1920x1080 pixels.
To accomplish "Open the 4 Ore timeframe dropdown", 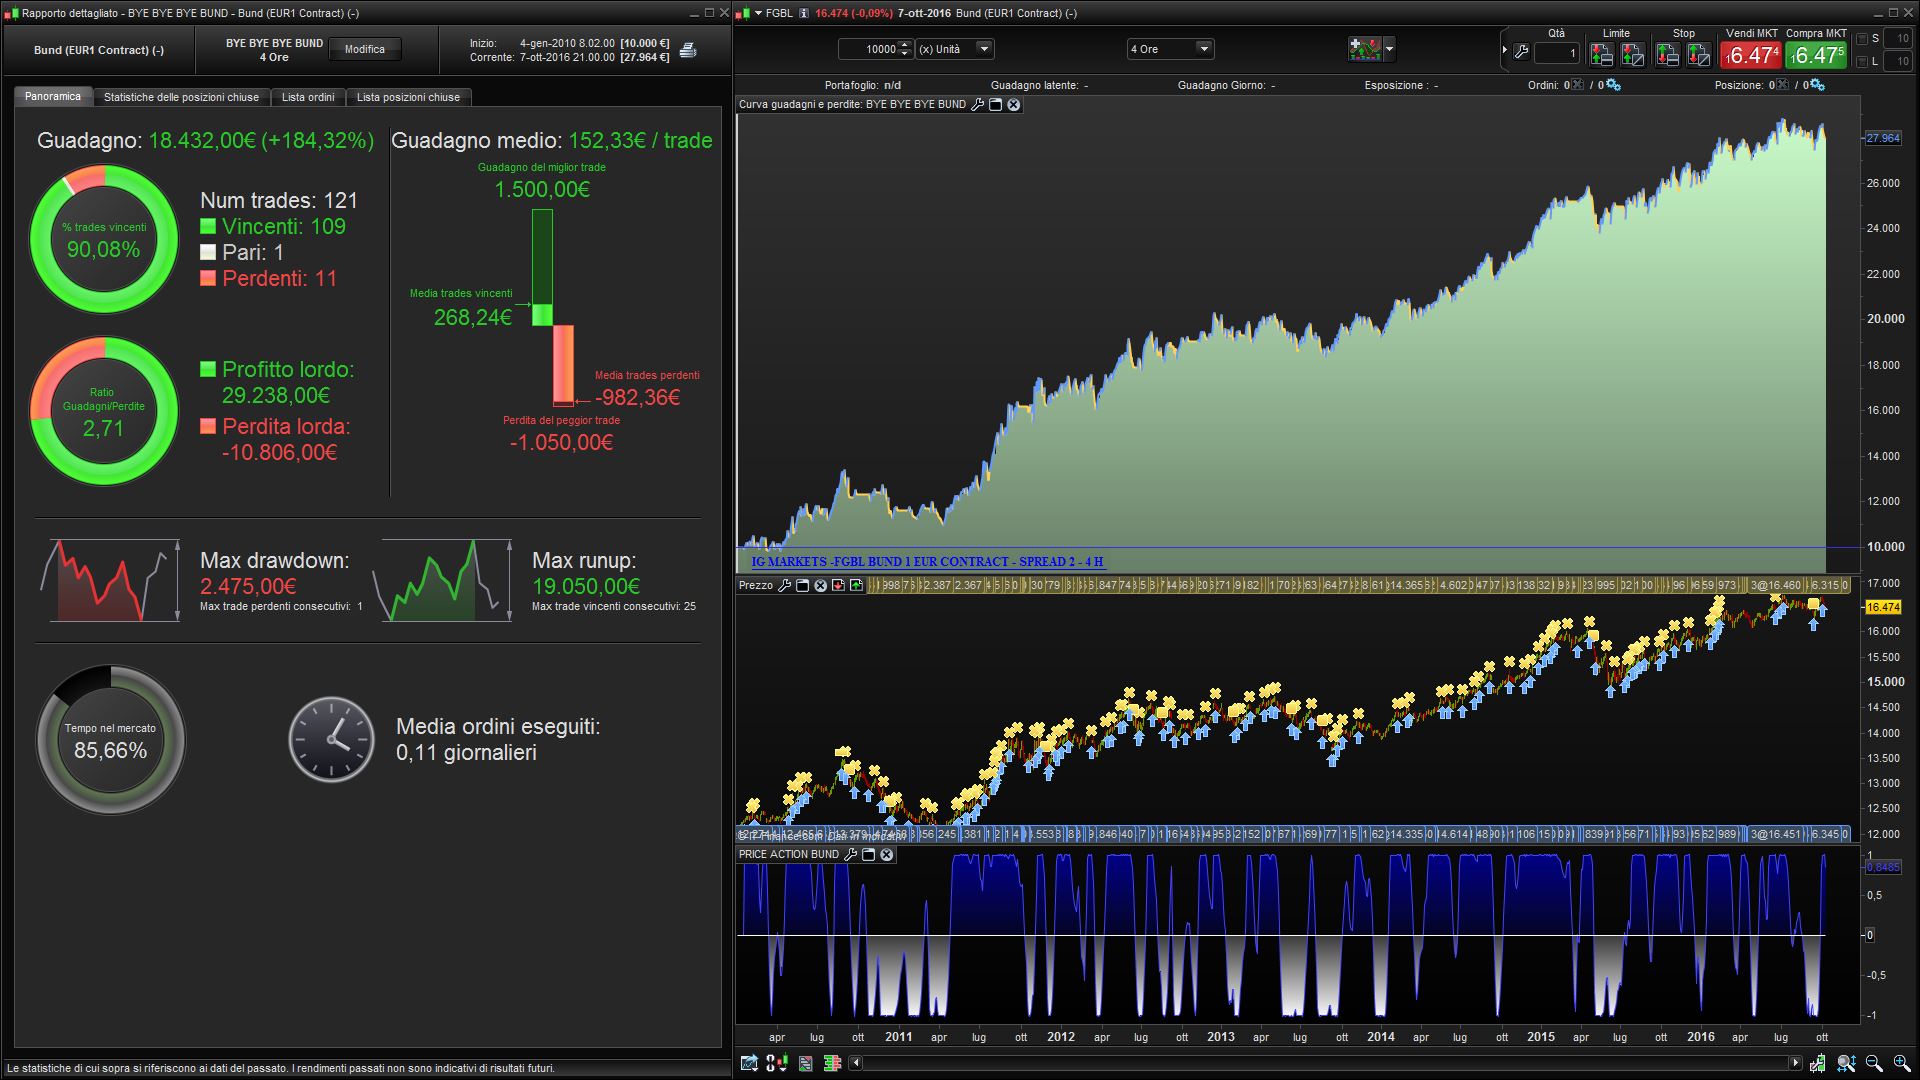I will click(1204, 49).
